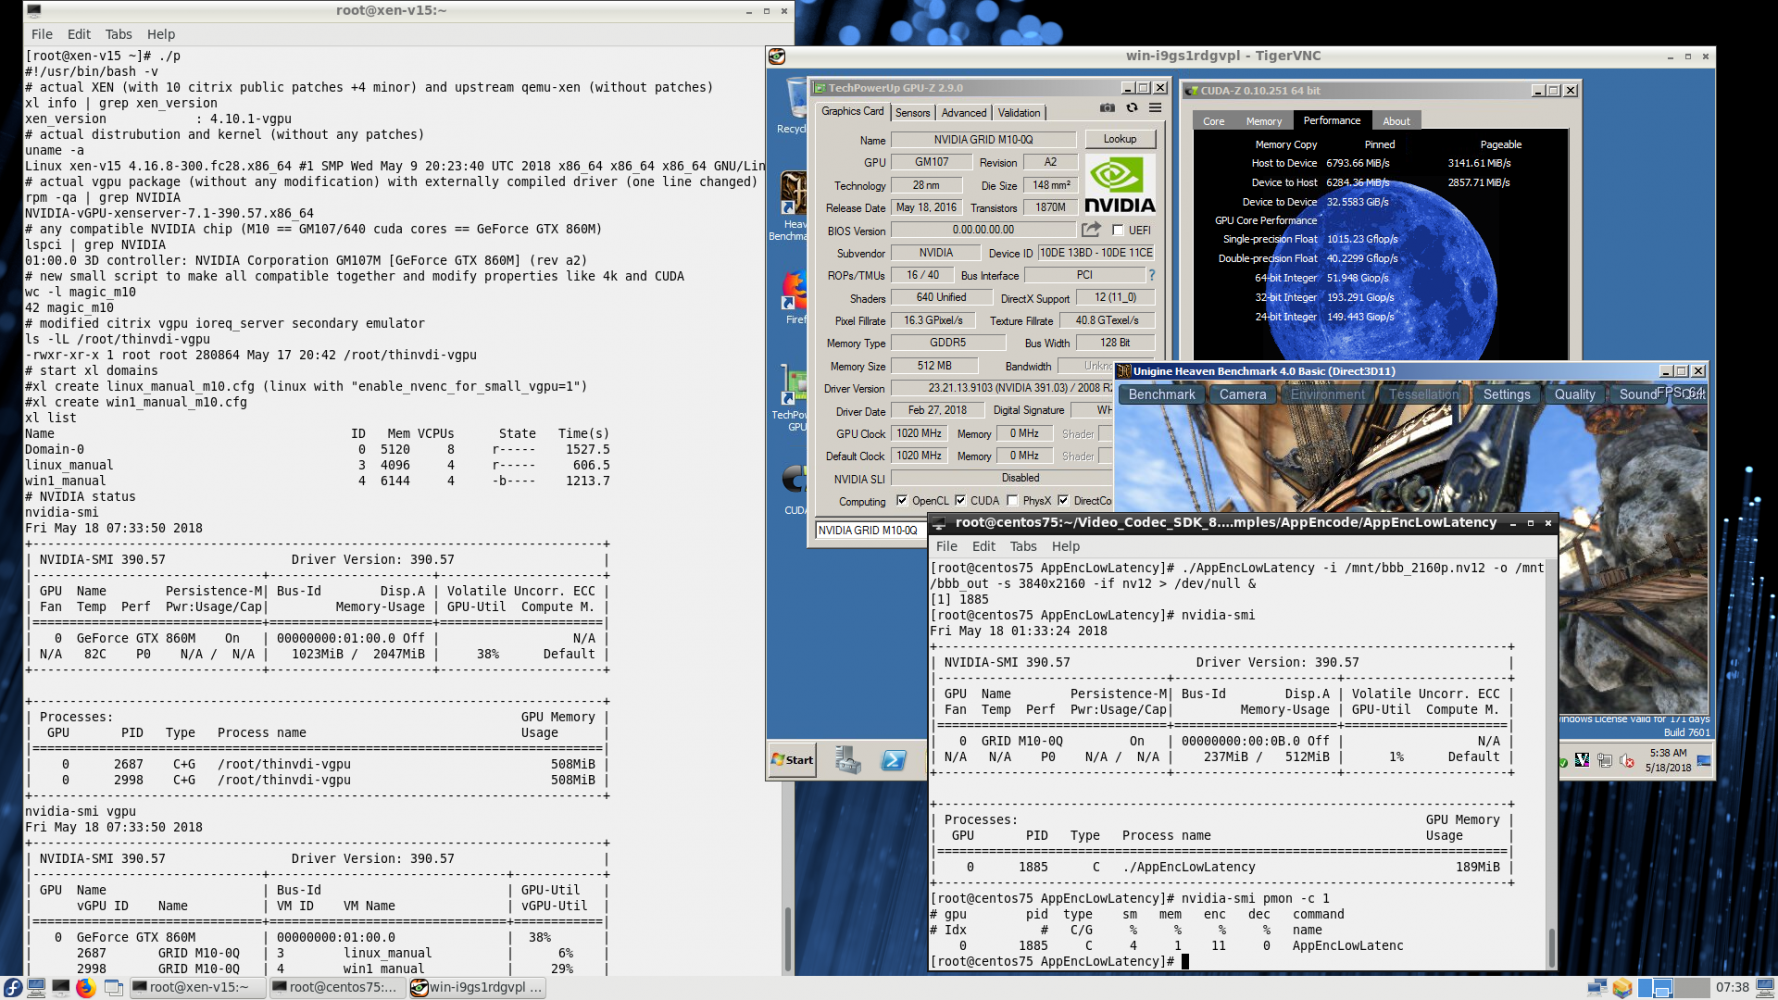
Task: Toggle DirectCompute checkbox in GPU-Z
Action: pos(1063,500)
